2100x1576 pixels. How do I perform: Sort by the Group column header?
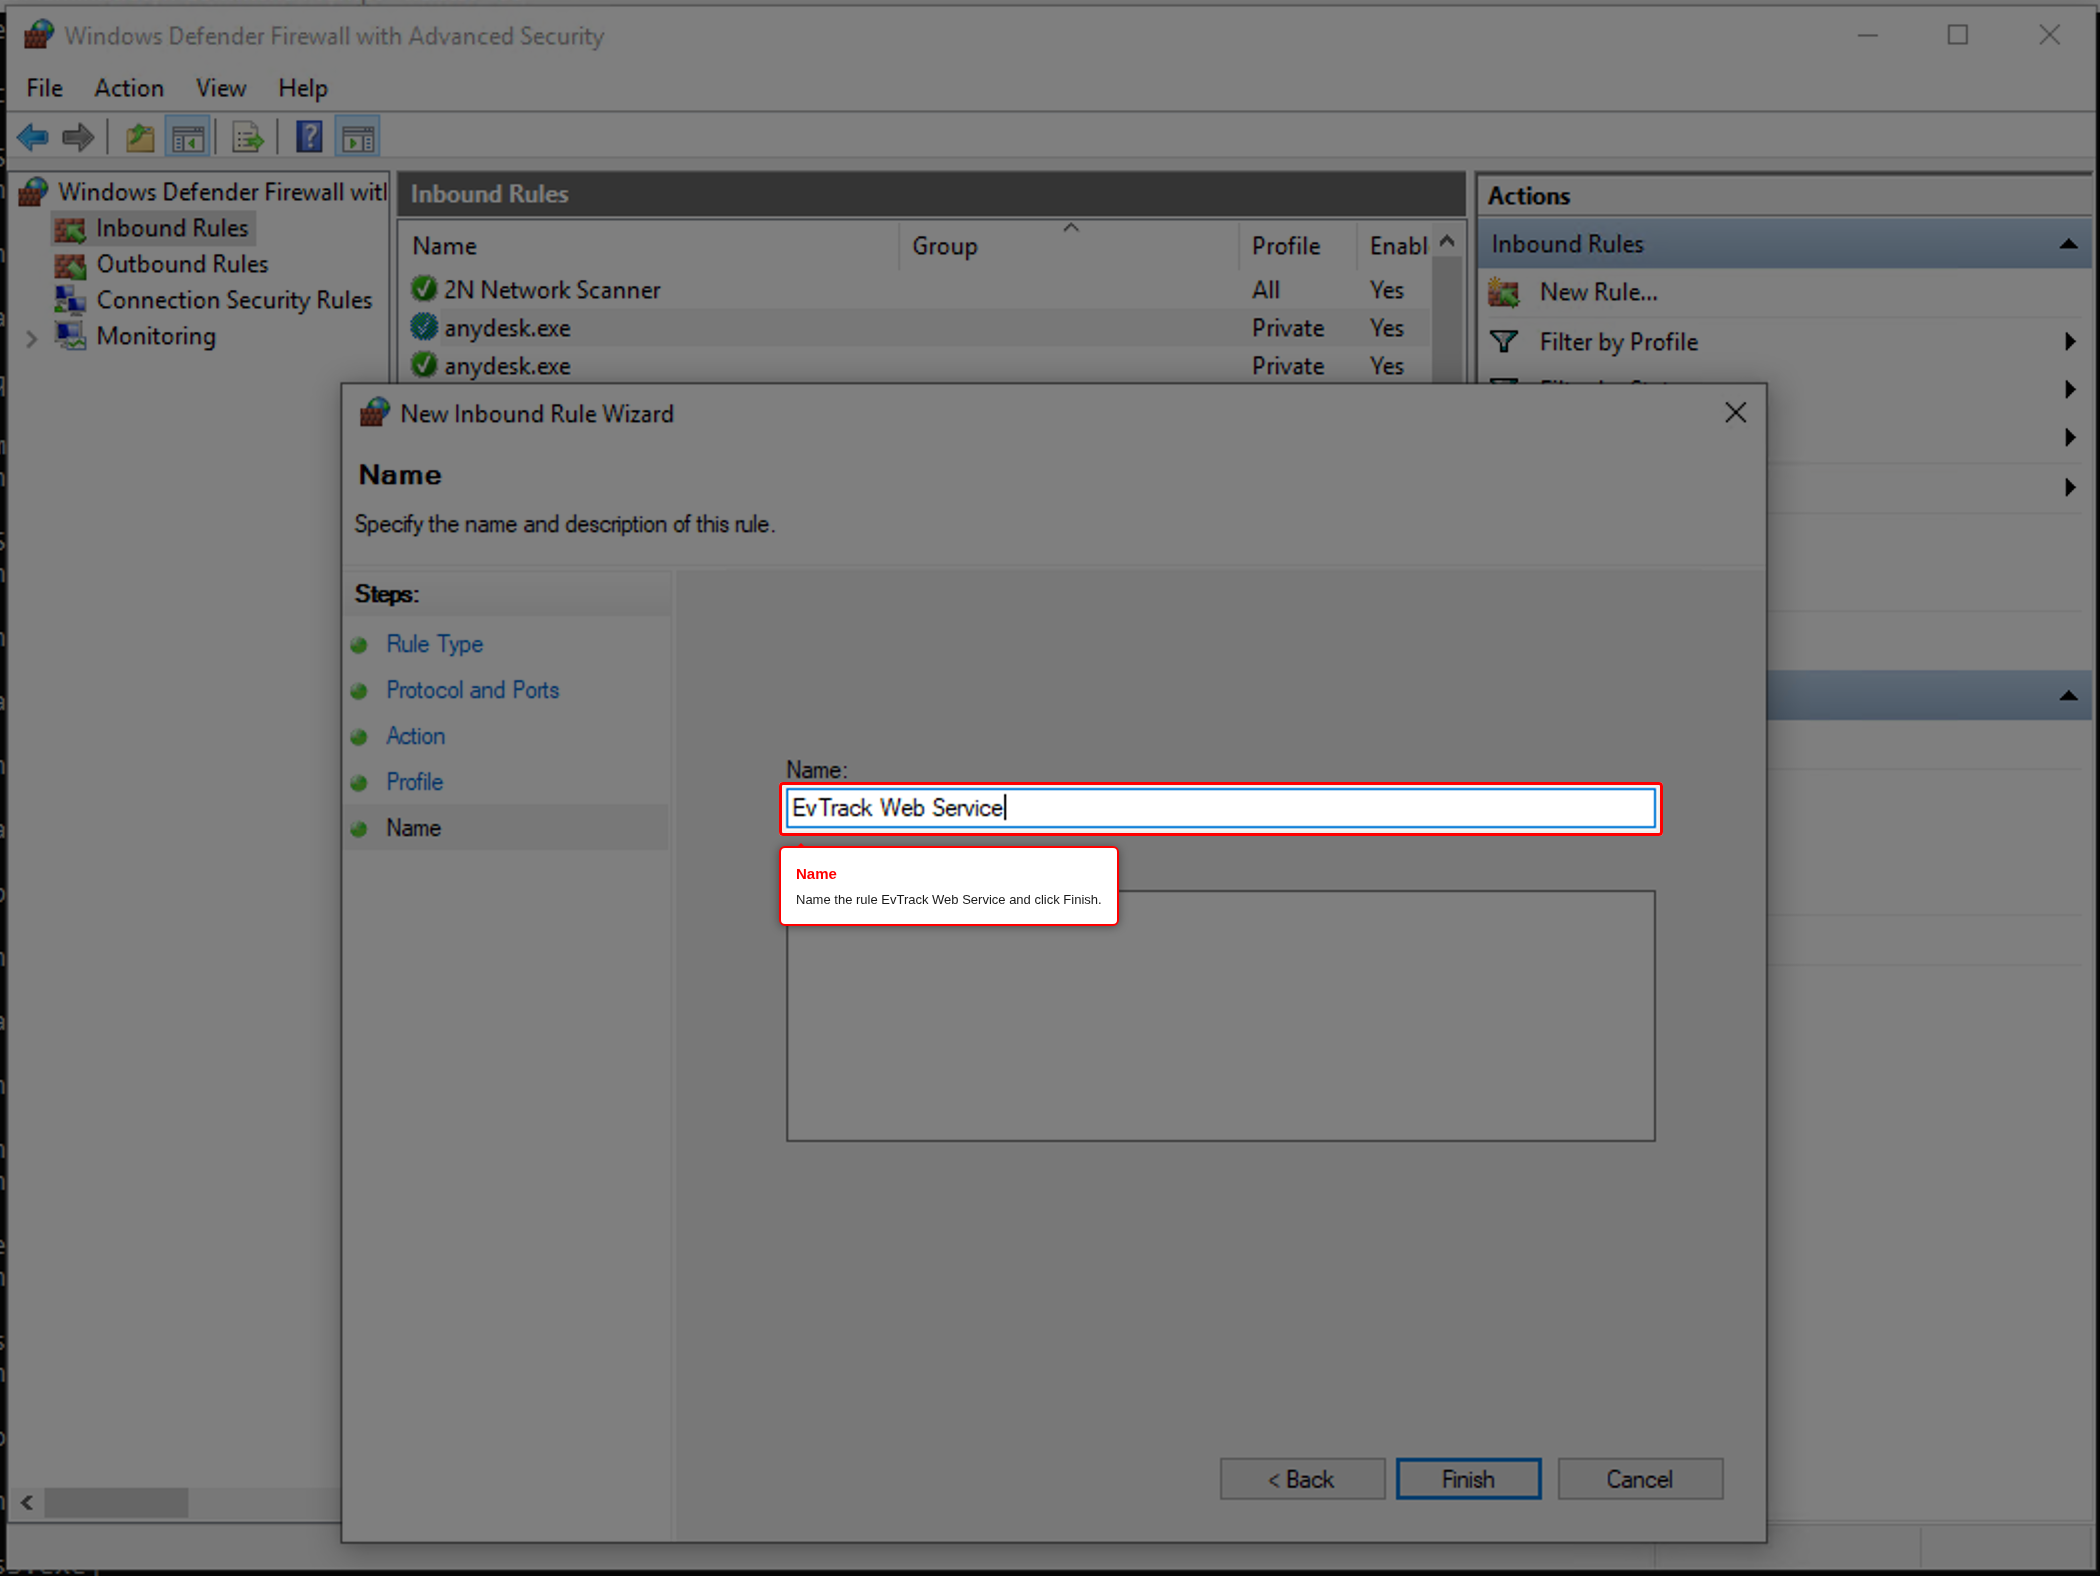pos(1070,246)
